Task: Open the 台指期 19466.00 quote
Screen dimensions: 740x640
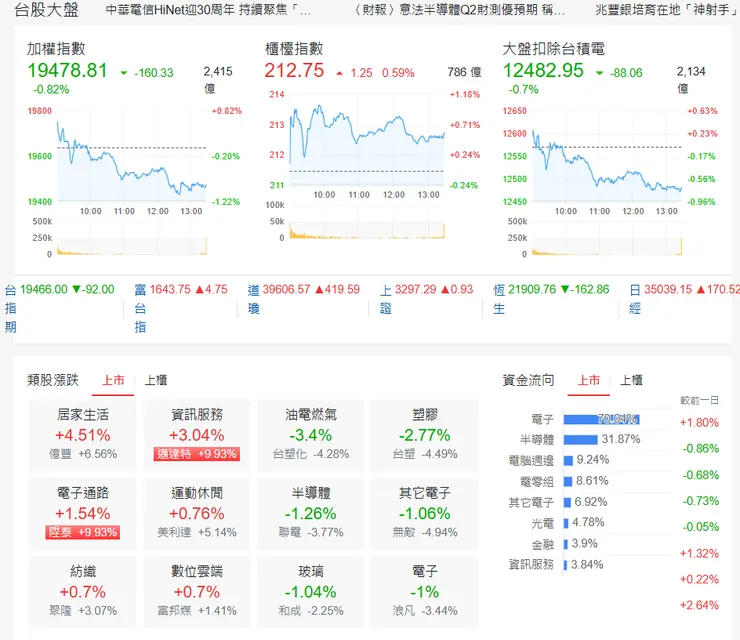Action: tap(60, 307)
